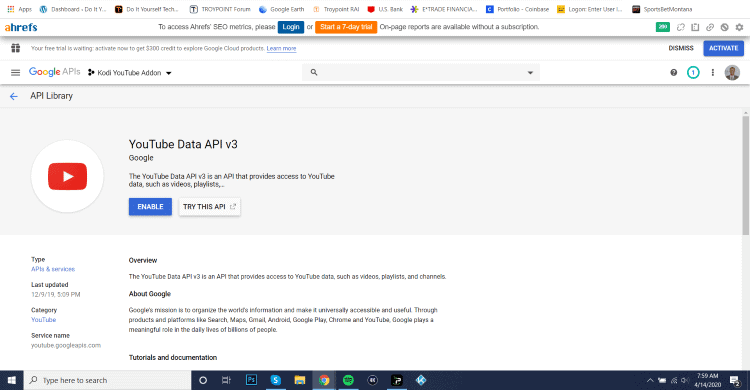Open the U.S. Bank bookmark
The image size is (750, 390).
386,9
